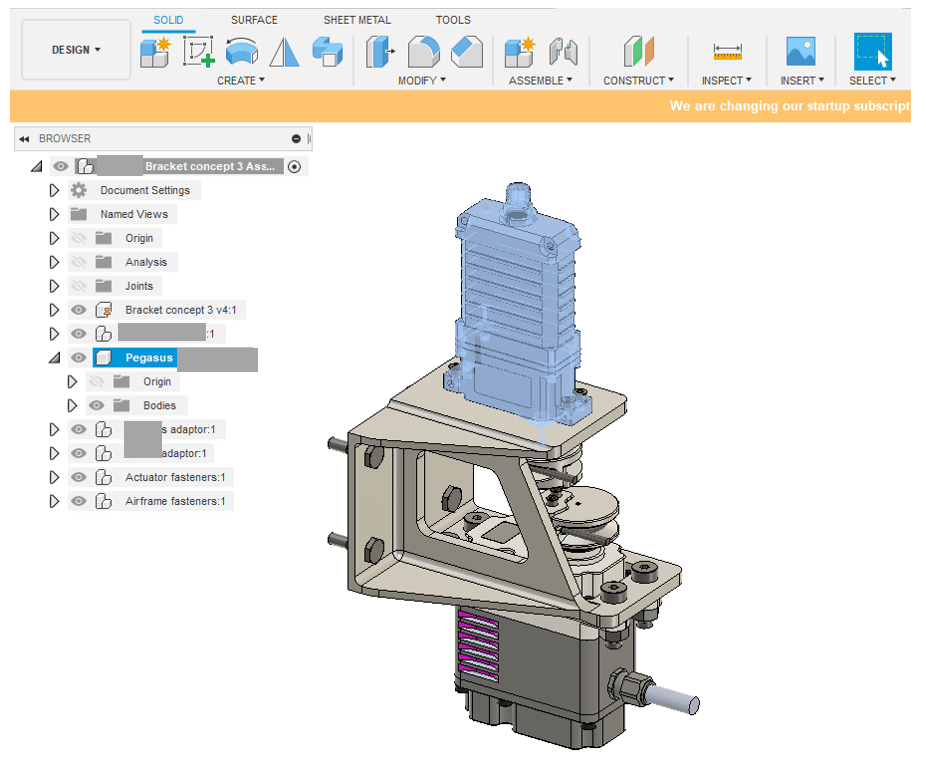Viewport: 926px width, 764px height.
Task: Open the CONSTRUCT dropdown menu
Action: [638, 81]
